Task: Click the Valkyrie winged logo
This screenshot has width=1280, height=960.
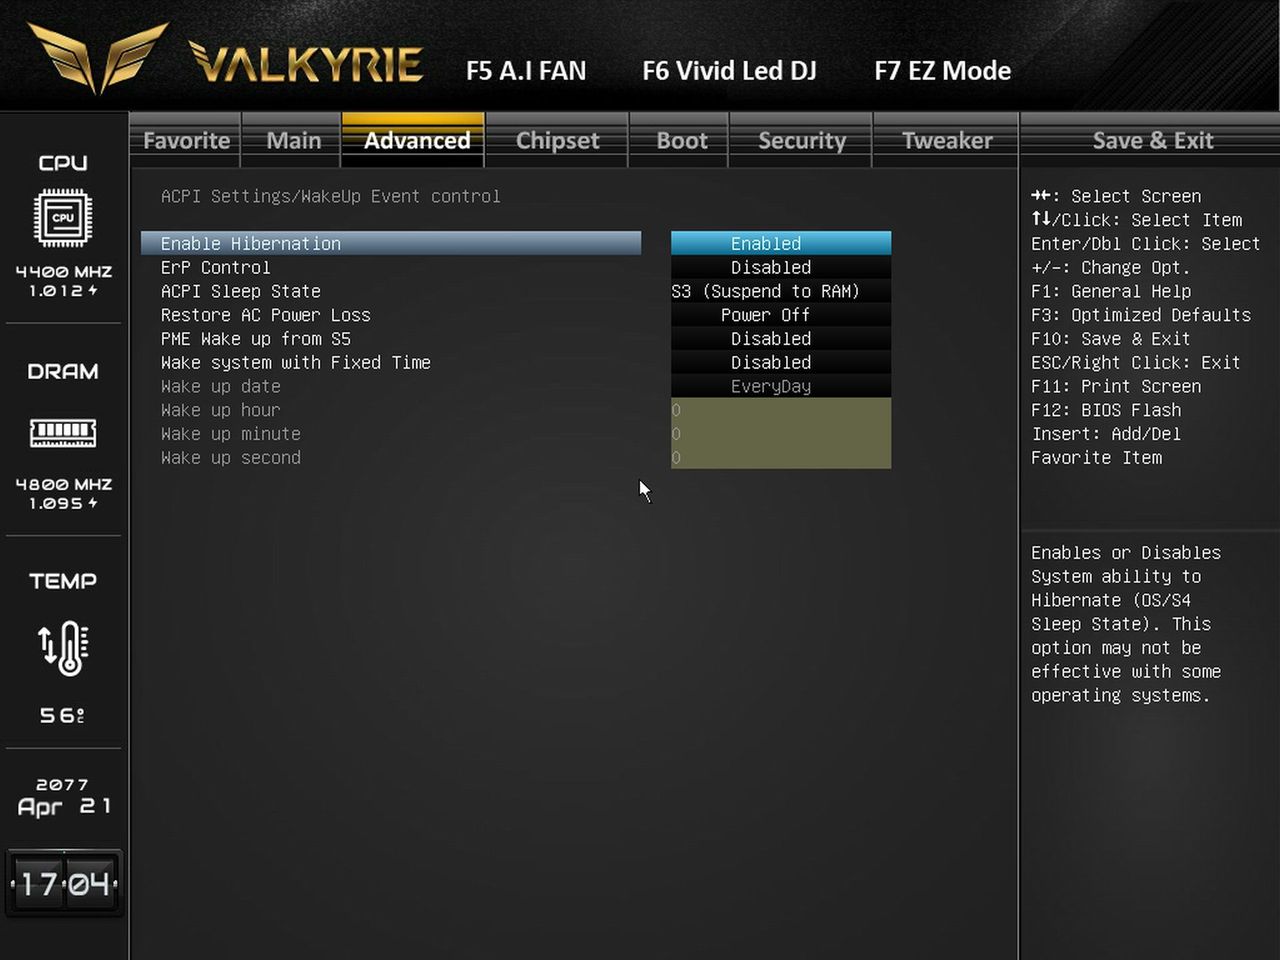Action: click(96, 58)
